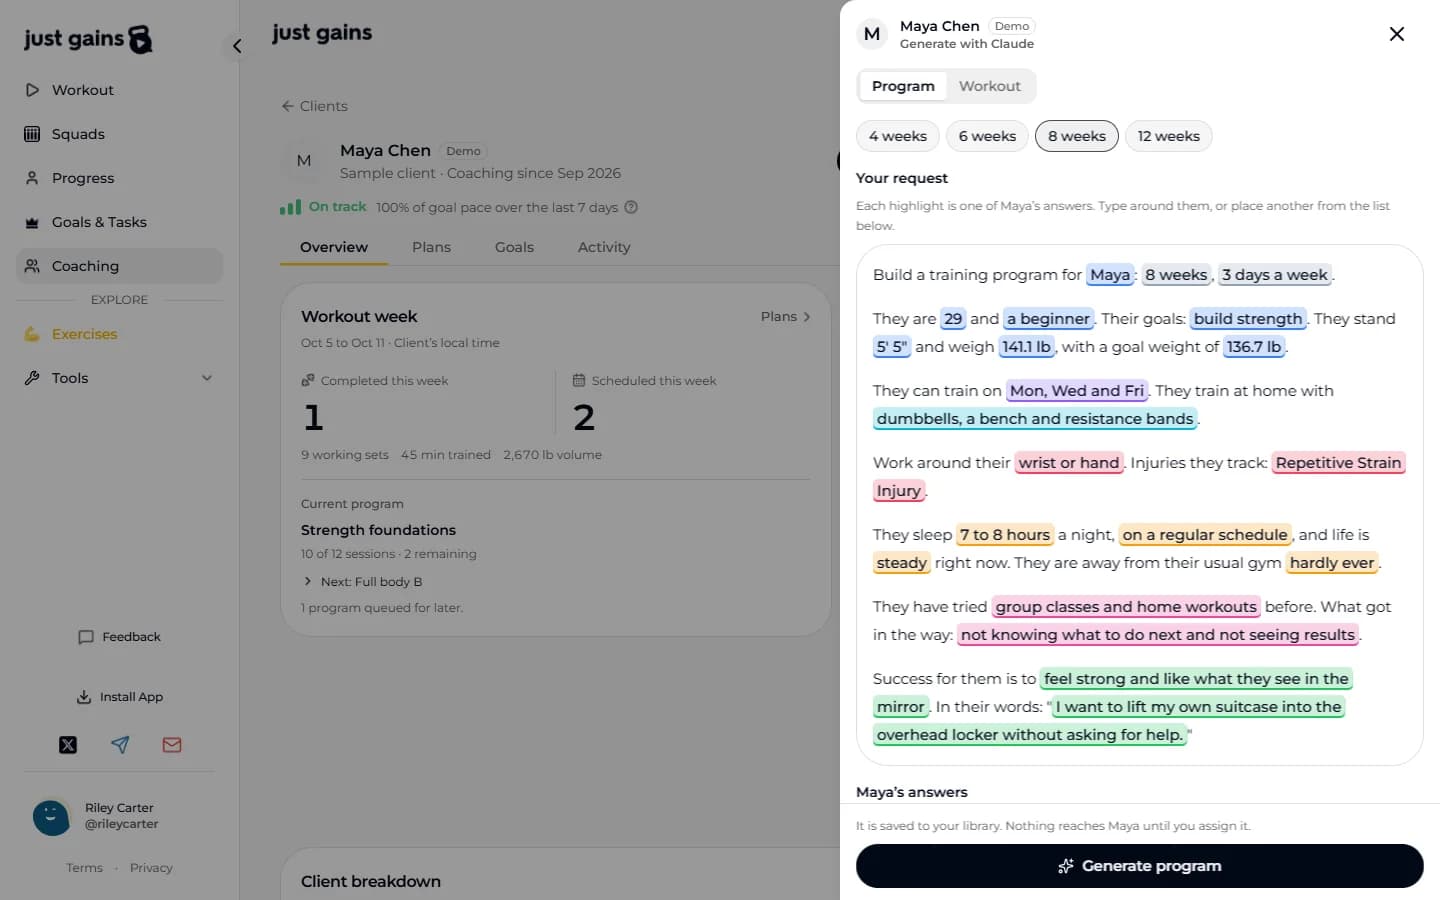This screenshot has height=900, width=1440.
Task: Click the '3 days a week' chip
Action: (1275, 275)
